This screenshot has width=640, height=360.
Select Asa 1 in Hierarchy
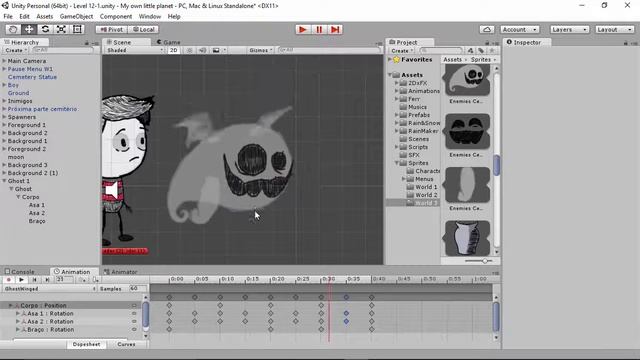37,205
